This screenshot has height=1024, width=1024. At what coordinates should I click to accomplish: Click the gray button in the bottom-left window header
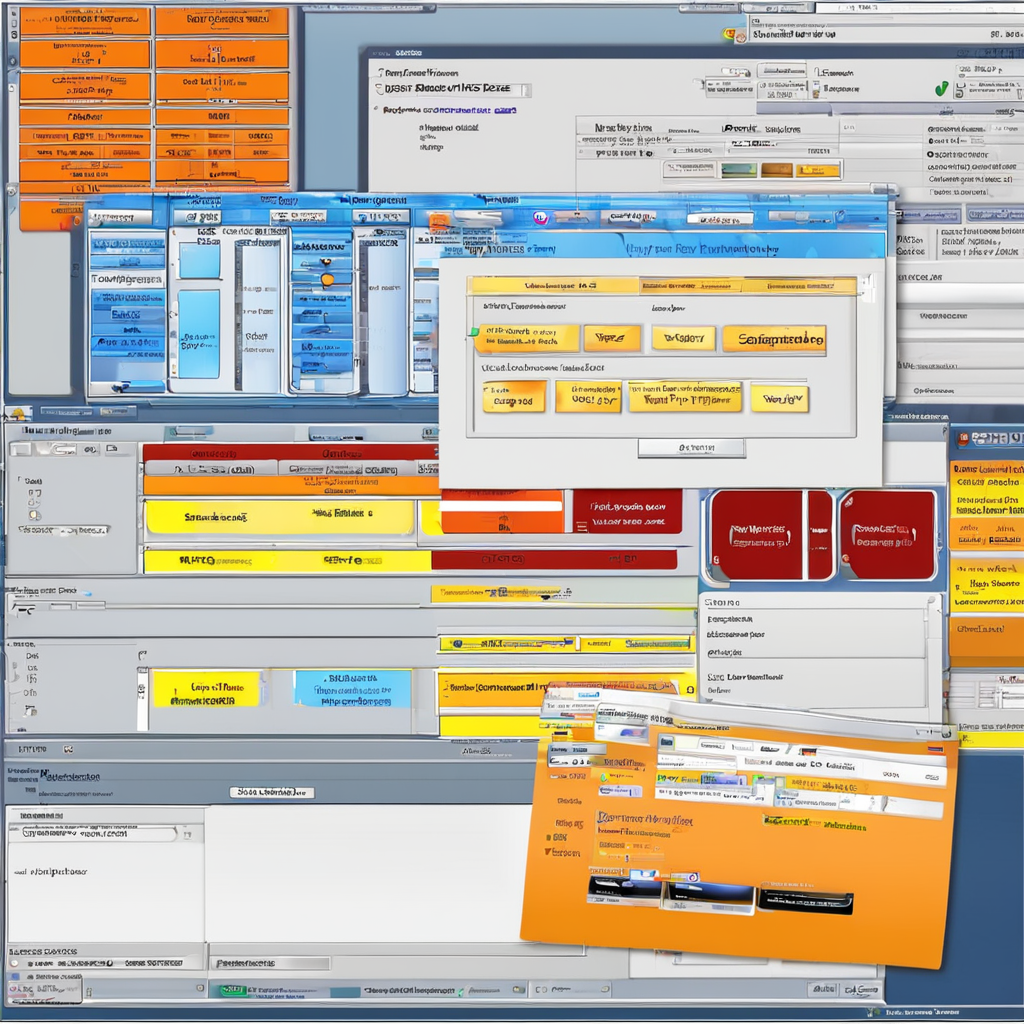[271, 792]
